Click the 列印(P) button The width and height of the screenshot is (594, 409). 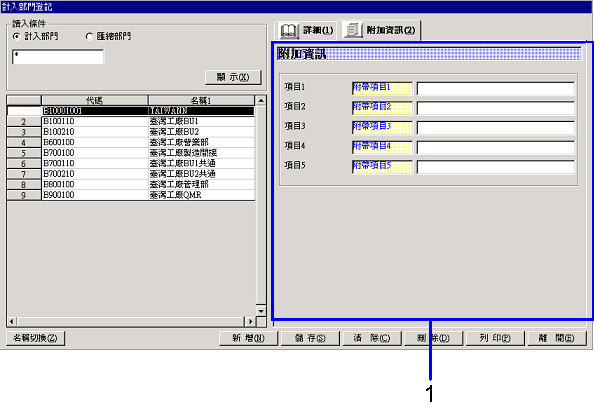pyautogui.click(x=495, y=338)
